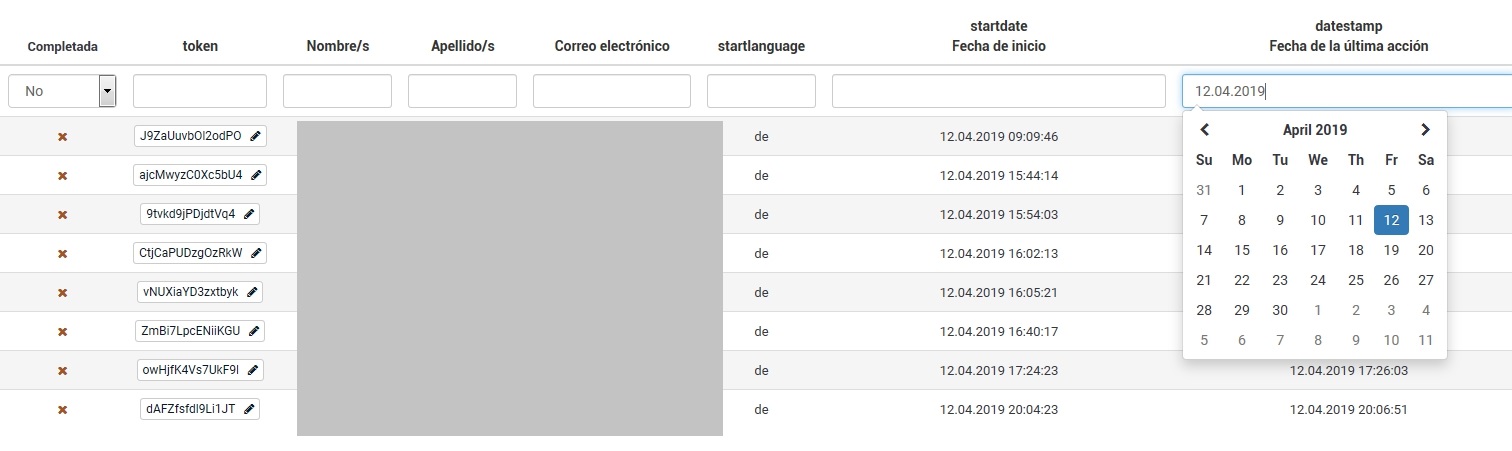
Task: Edit token CtjCaPUDzgOzRkW with pencil icon
Action: coord(257,253)
